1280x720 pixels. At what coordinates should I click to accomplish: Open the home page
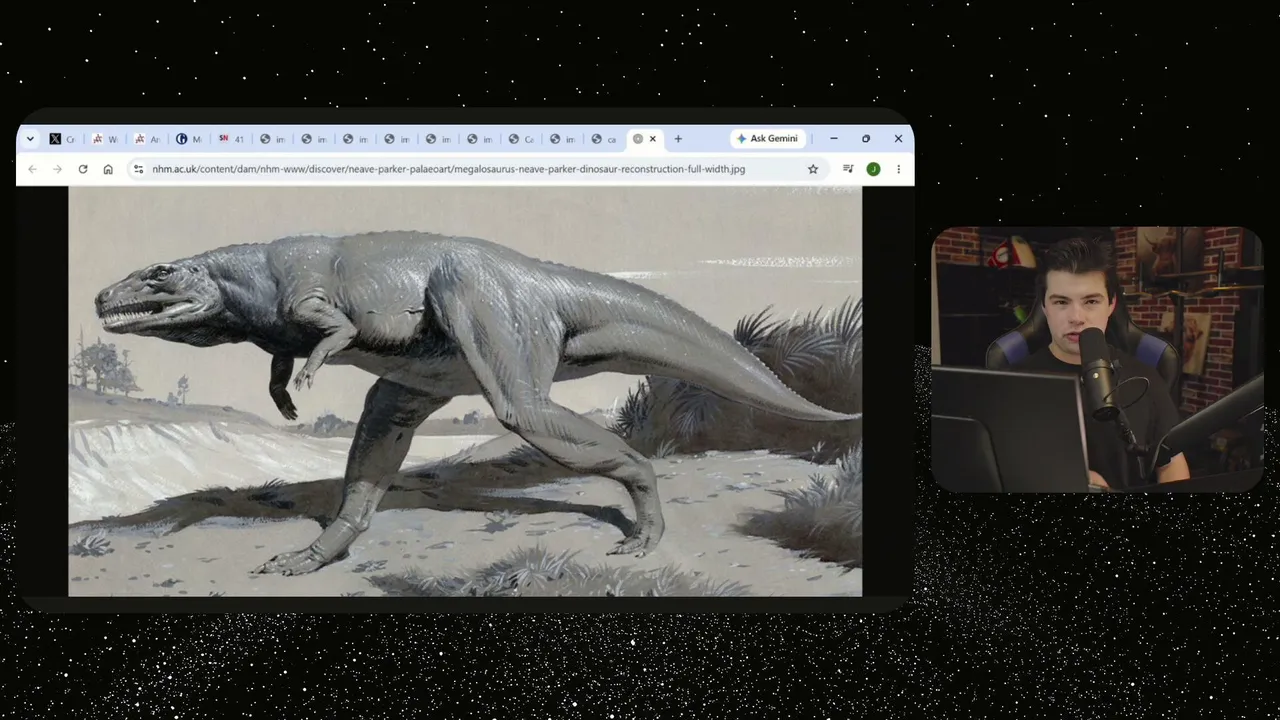pos(108,169)
